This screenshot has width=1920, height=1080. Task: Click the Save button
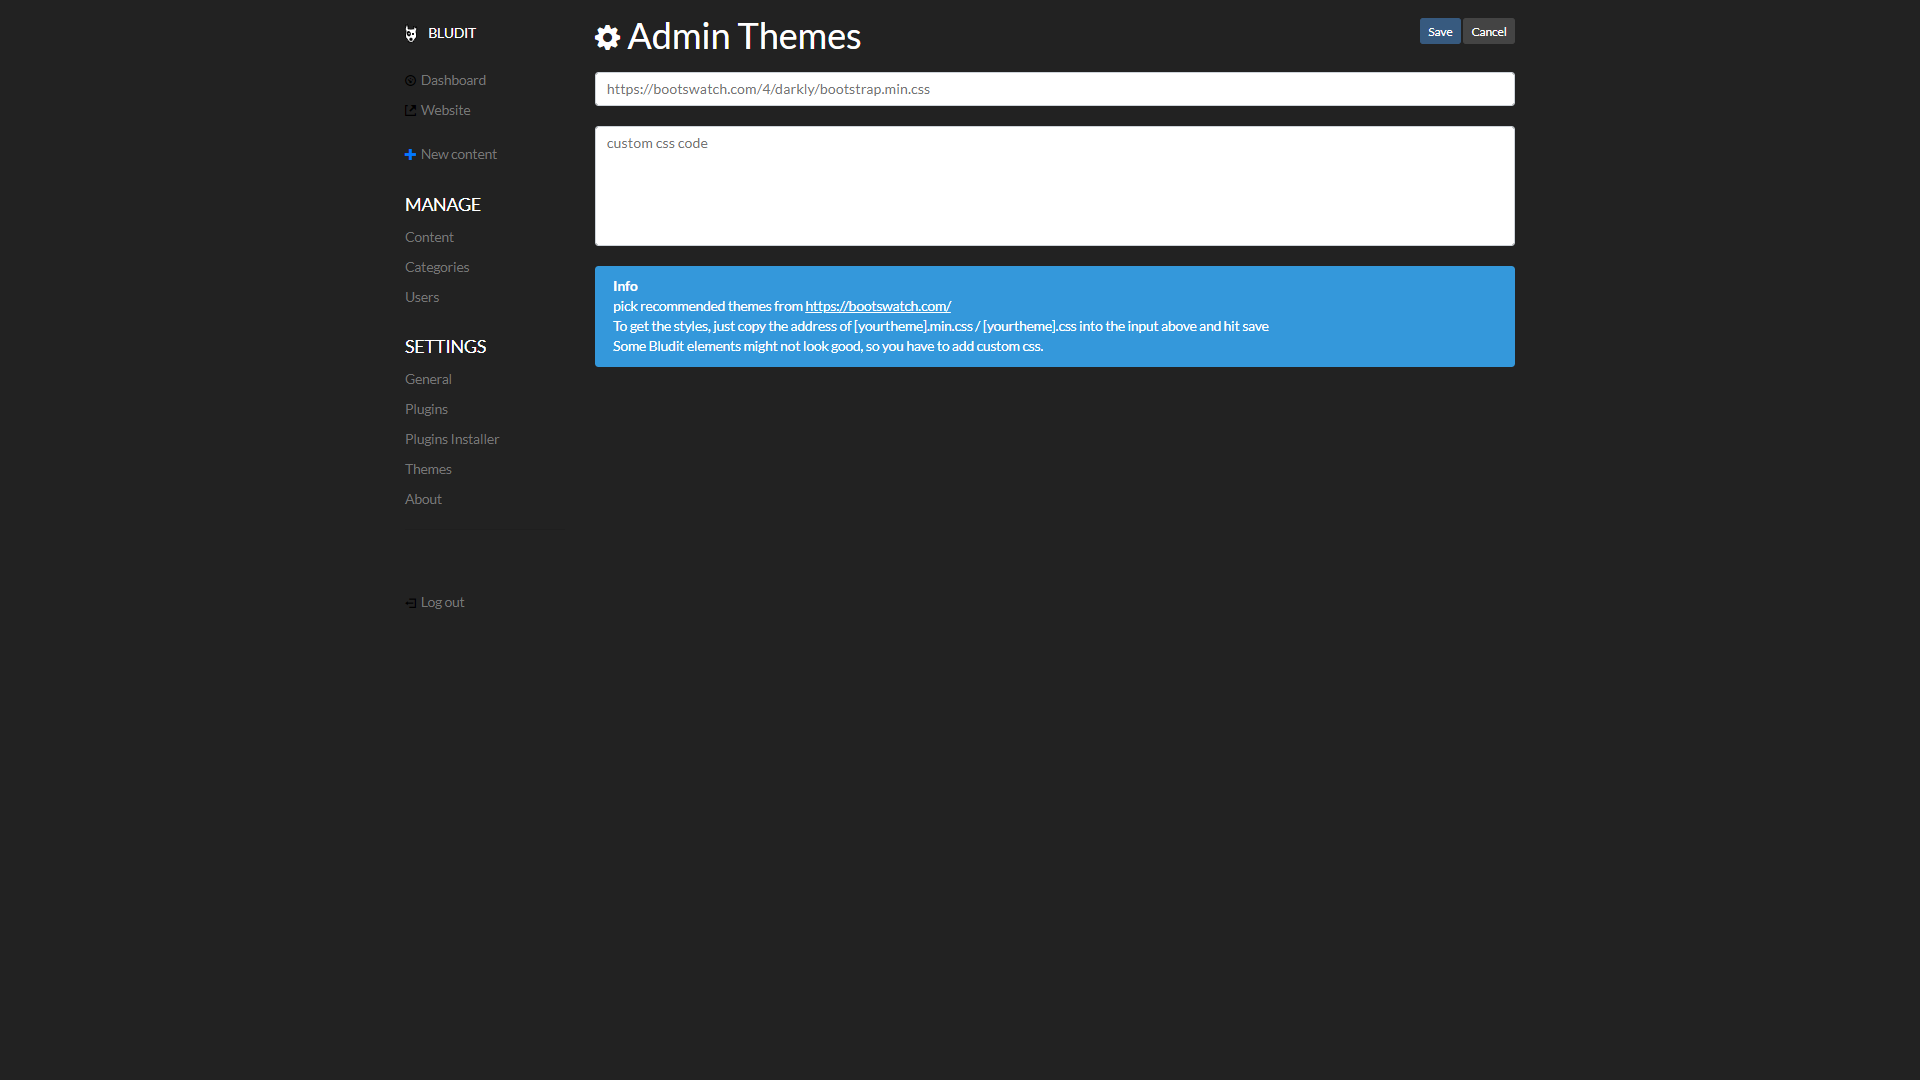pyautogui.click(x=1439, y=31)
